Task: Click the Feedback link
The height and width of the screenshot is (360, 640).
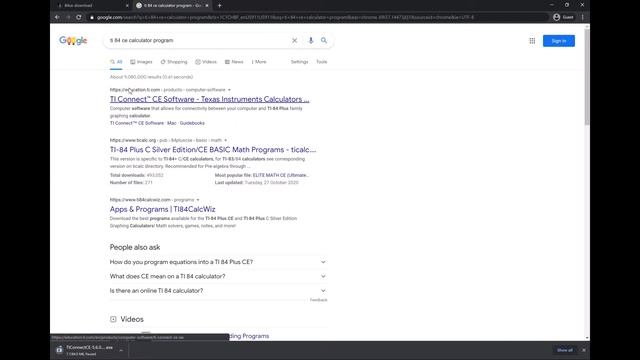Action: click(318, 300)
